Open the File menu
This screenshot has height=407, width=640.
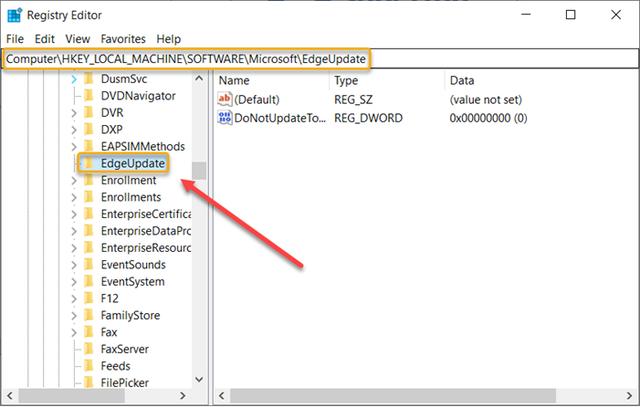(x=16, y=38)
